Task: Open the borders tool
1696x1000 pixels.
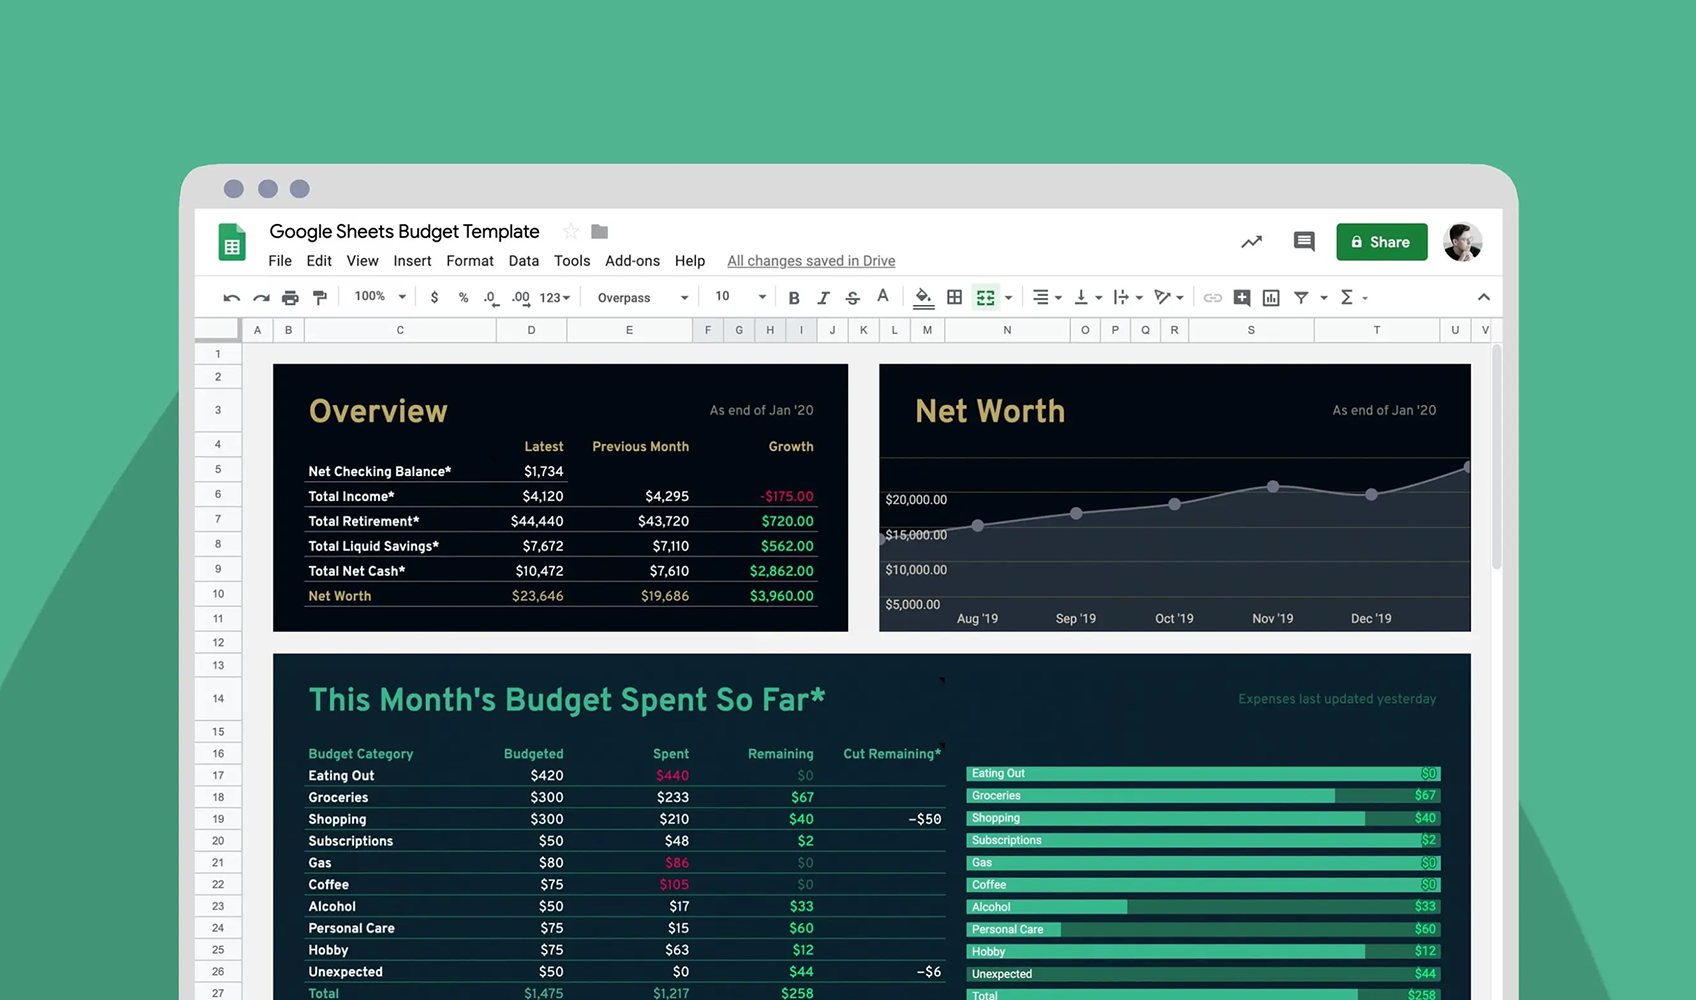Action: (954, 297)
